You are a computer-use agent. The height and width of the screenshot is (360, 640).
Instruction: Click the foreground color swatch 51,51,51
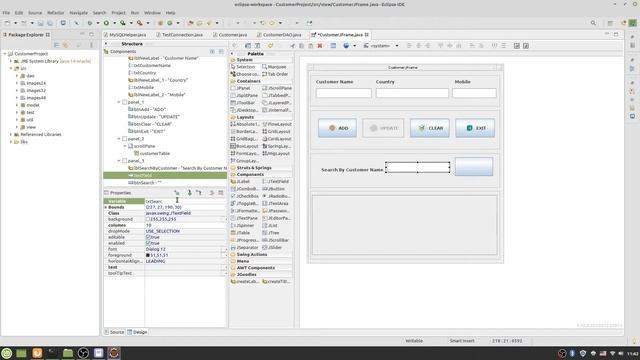[x=148, y=255]
